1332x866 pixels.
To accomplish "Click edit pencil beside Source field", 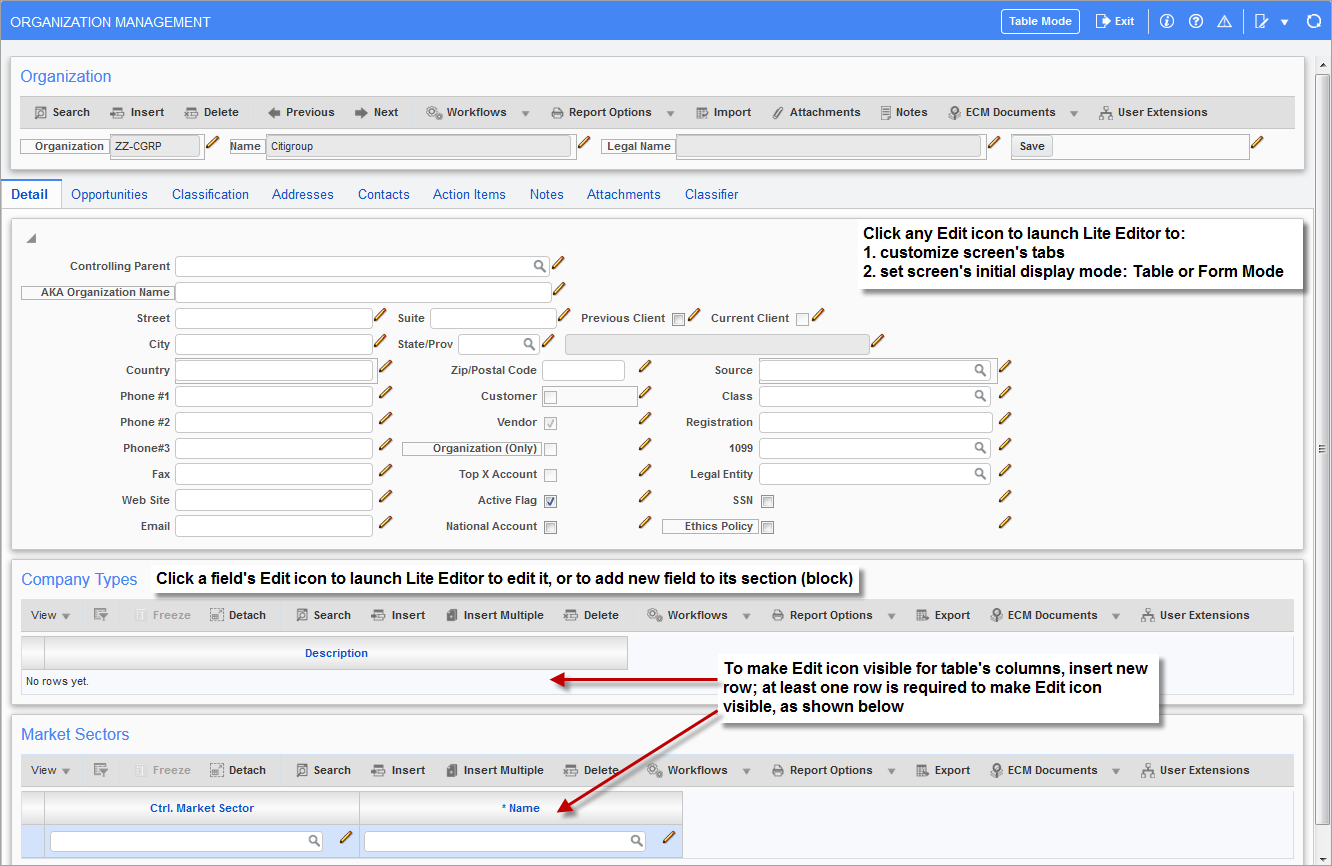I will [1005, 367].
